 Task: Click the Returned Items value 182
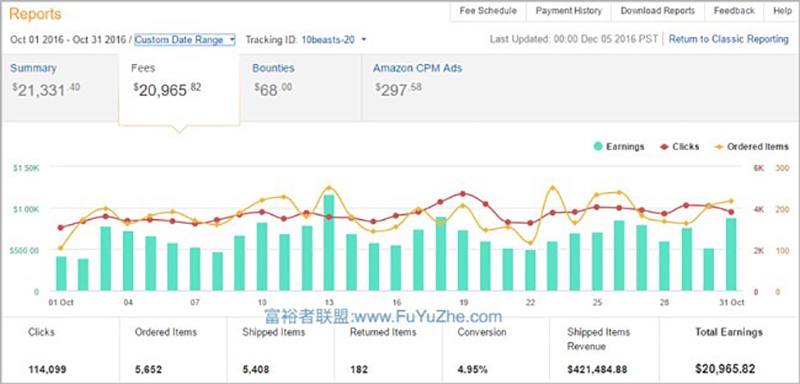(x=359, y=369)
